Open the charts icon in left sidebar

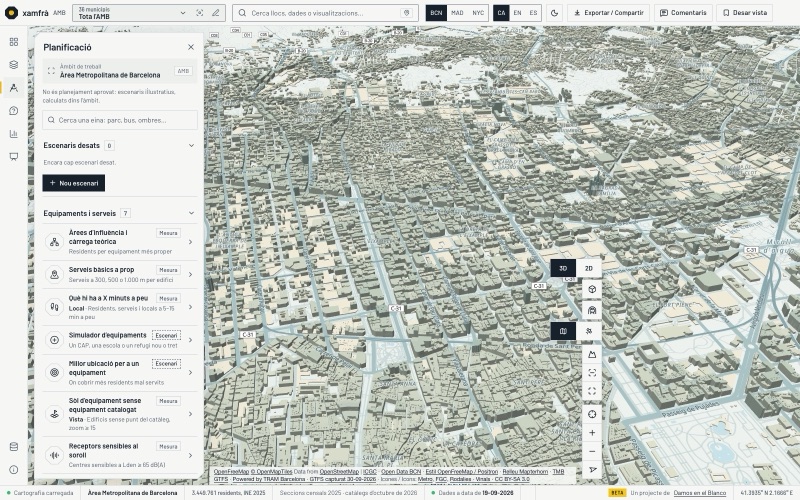point(14,134)
